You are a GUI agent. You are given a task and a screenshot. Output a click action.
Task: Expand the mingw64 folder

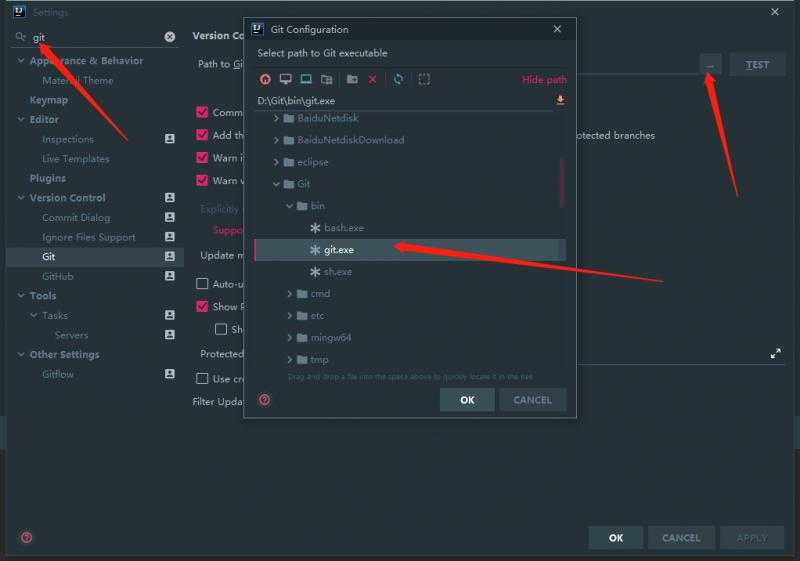(x=289, y=338)
